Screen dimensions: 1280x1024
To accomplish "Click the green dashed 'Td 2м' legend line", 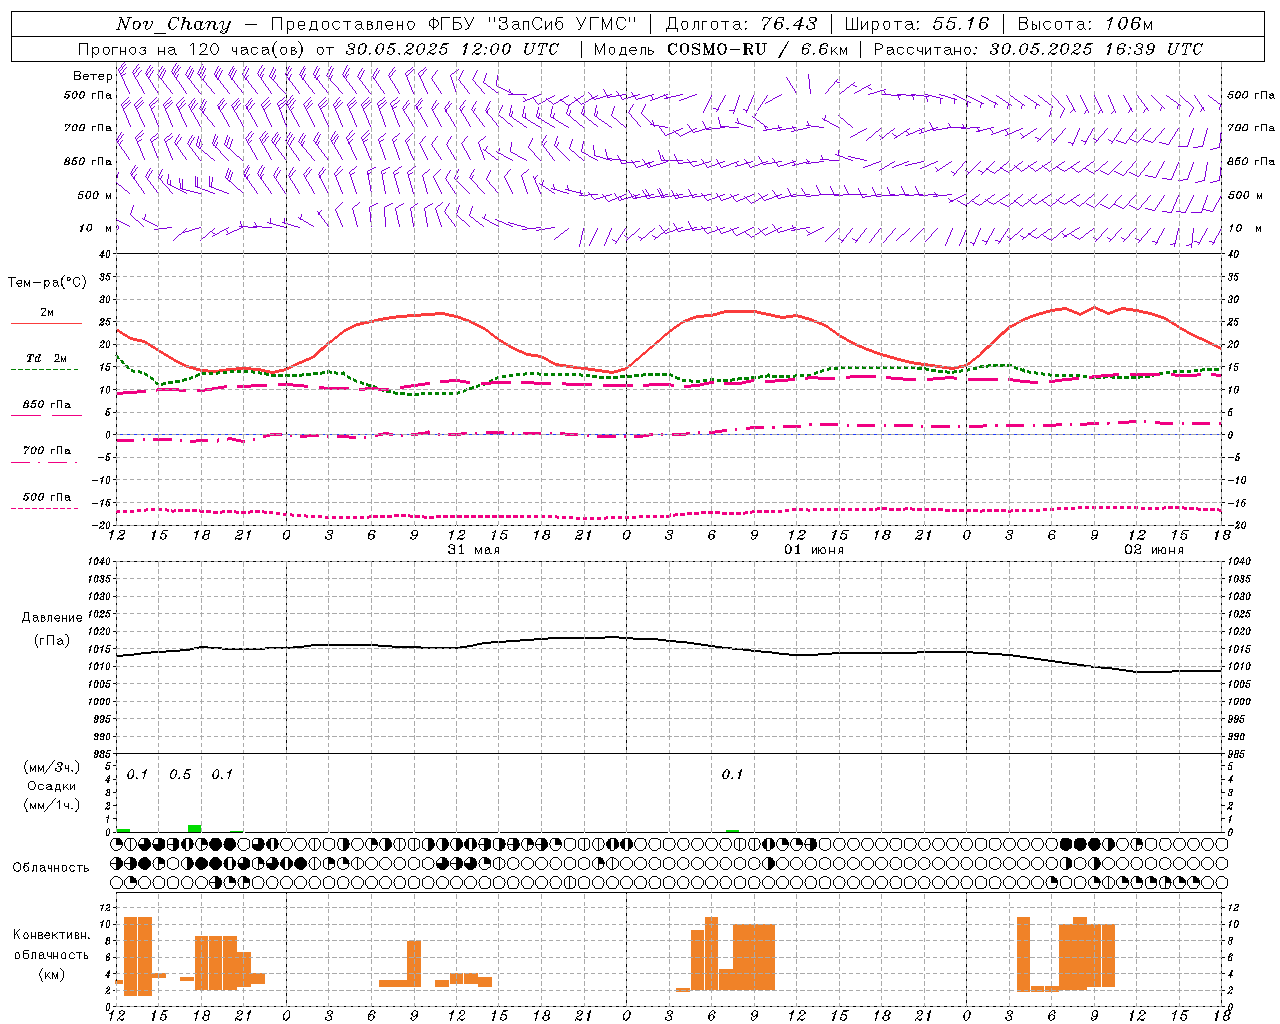I will point(44,369).
